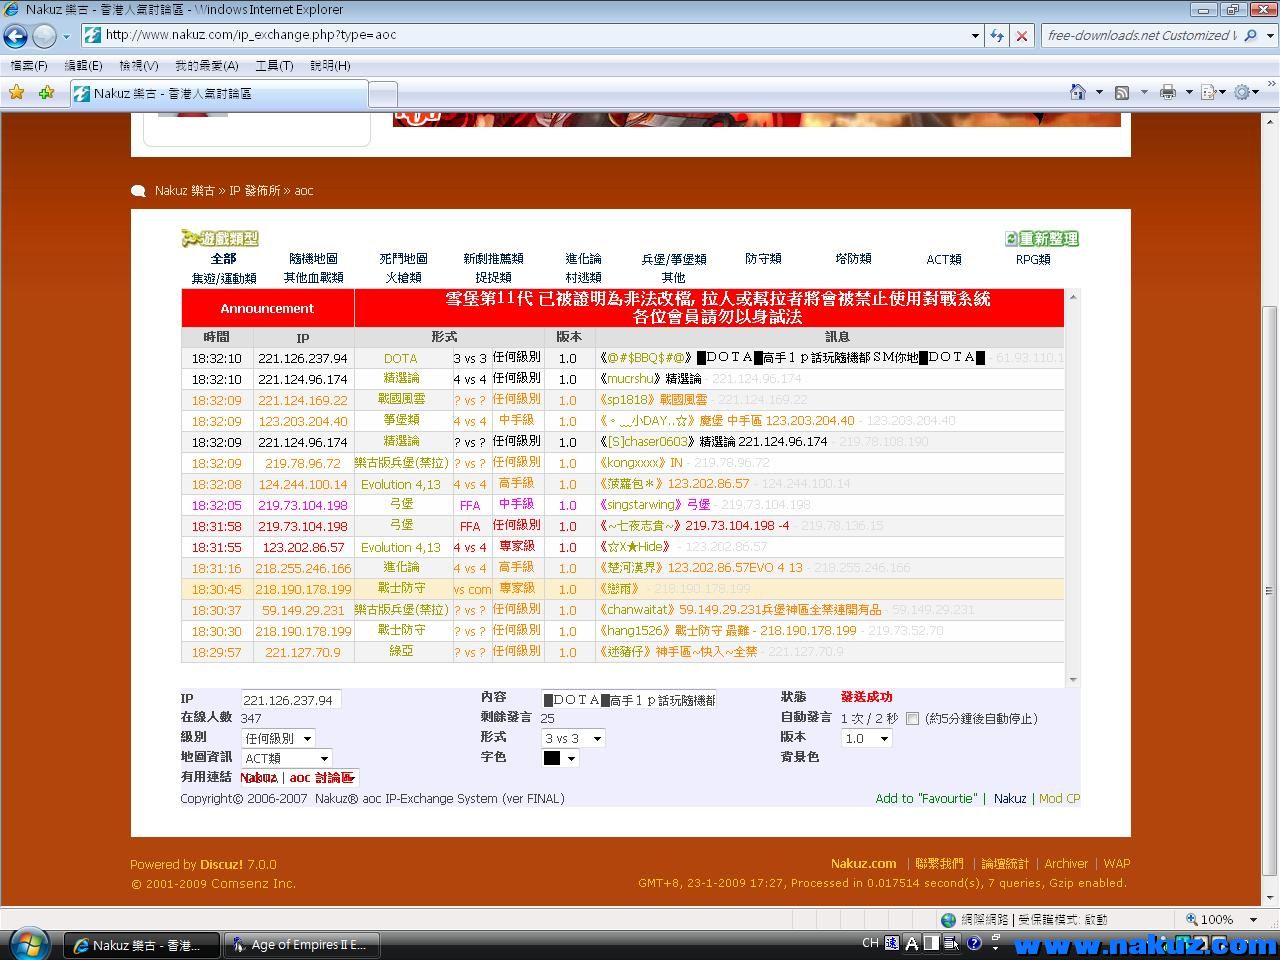Filter by 兵堡/箏堡類 category
The image size is (1280, 960).
673,259
